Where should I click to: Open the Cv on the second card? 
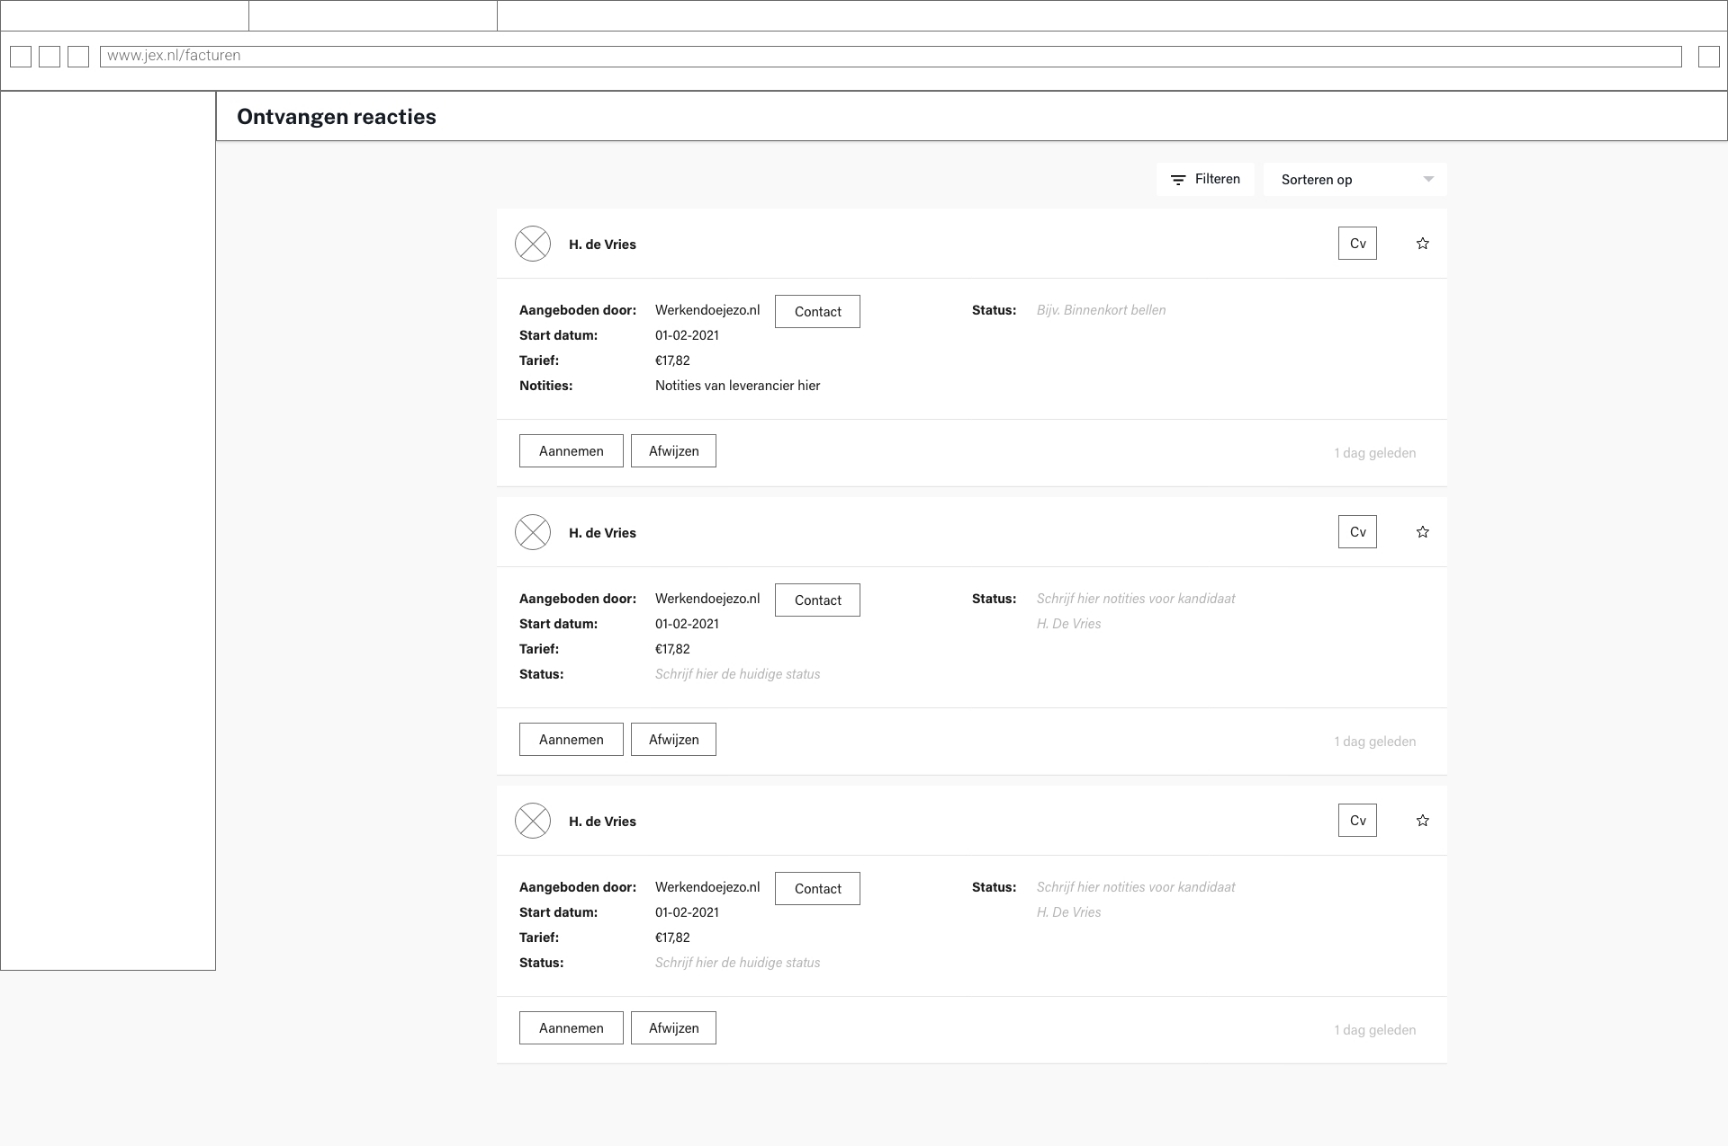coord(1357,532)
